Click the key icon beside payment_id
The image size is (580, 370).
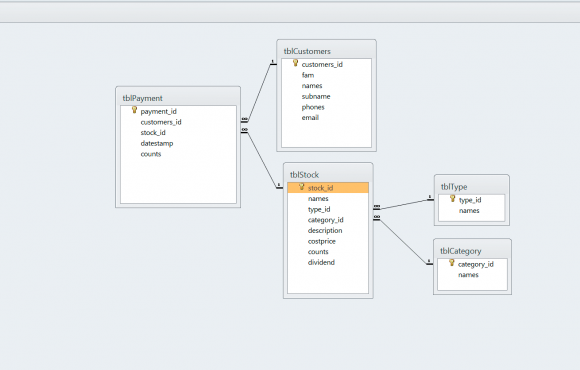coord(135,110)
